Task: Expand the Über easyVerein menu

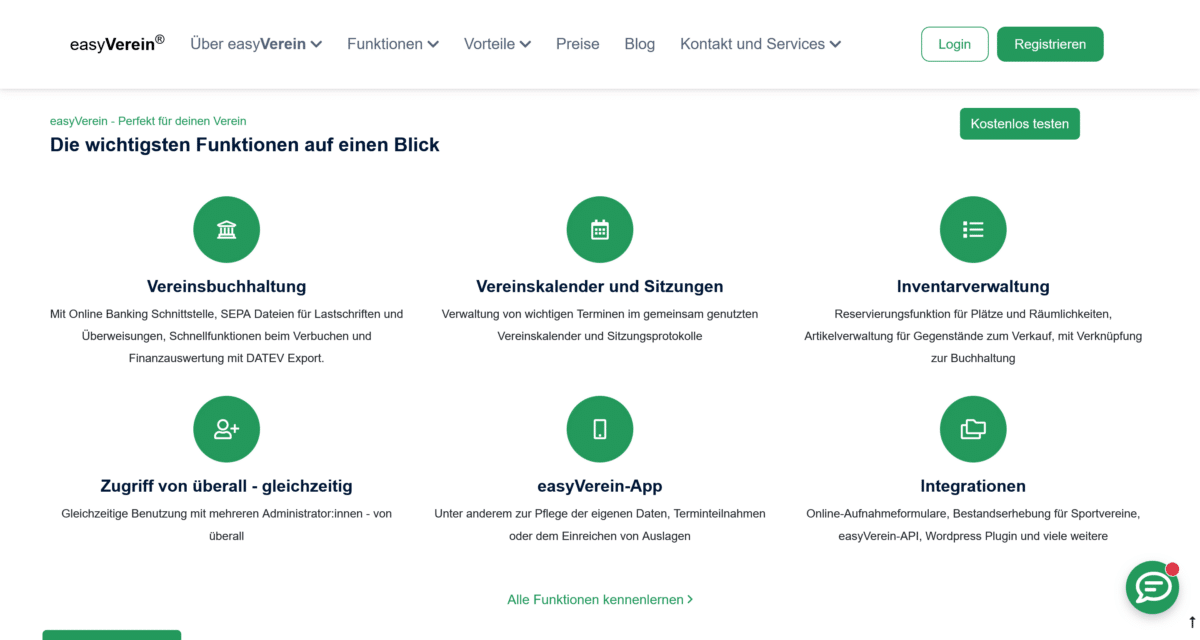Action: (x=256, y=44)
